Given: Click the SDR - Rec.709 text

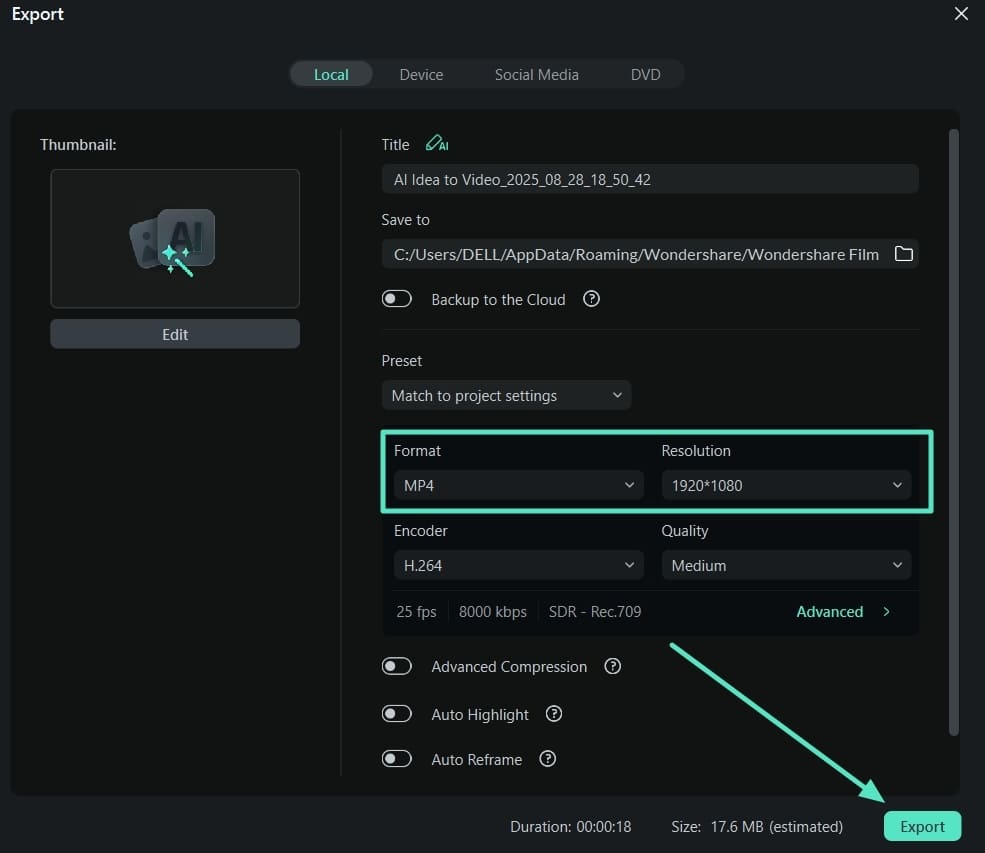Looking at the screenshot, I should coord(595,612).
